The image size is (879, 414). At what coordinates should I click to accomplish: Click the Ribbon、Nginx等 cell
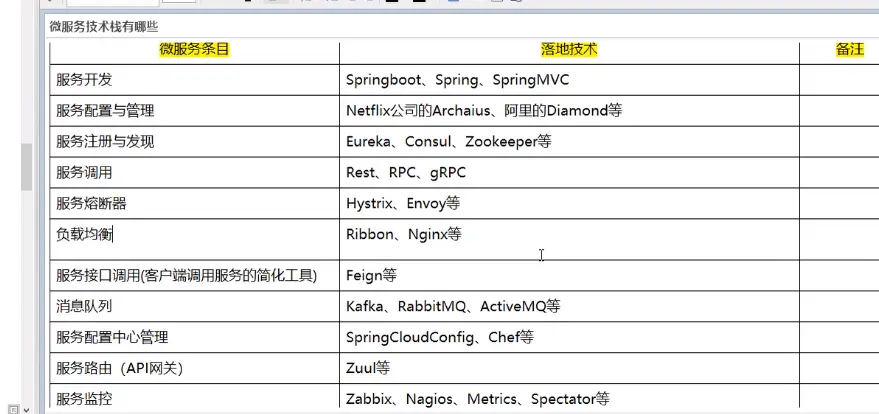point(569,239)
